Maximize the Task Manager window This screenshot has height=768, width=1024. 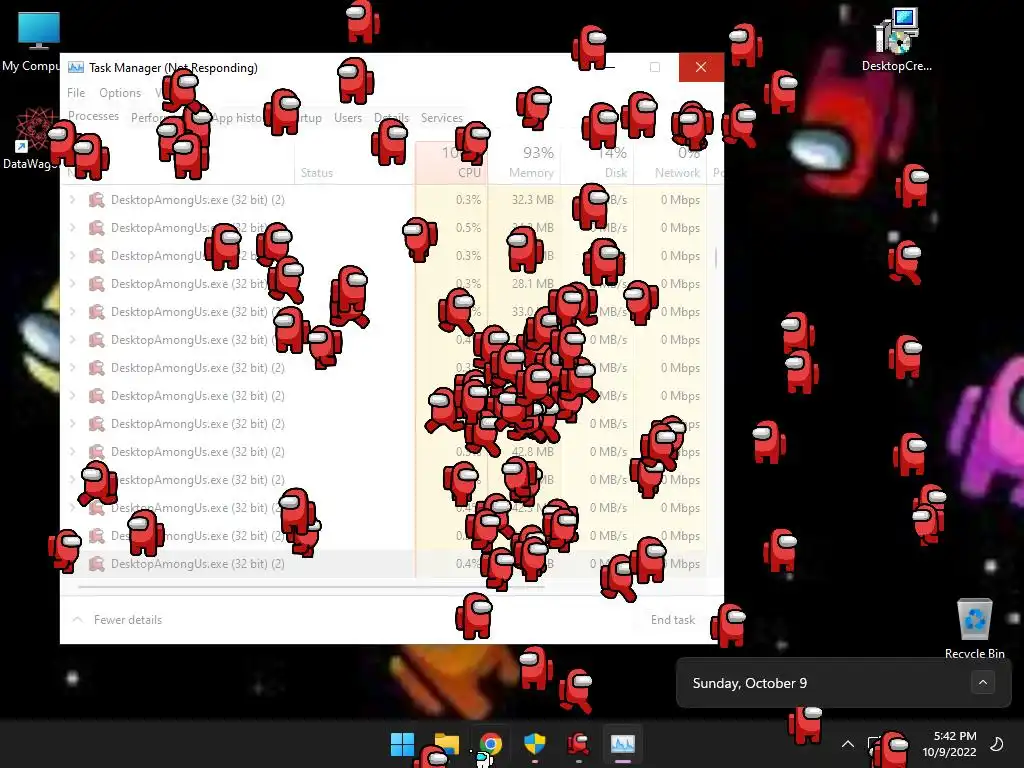pos(655,67)
